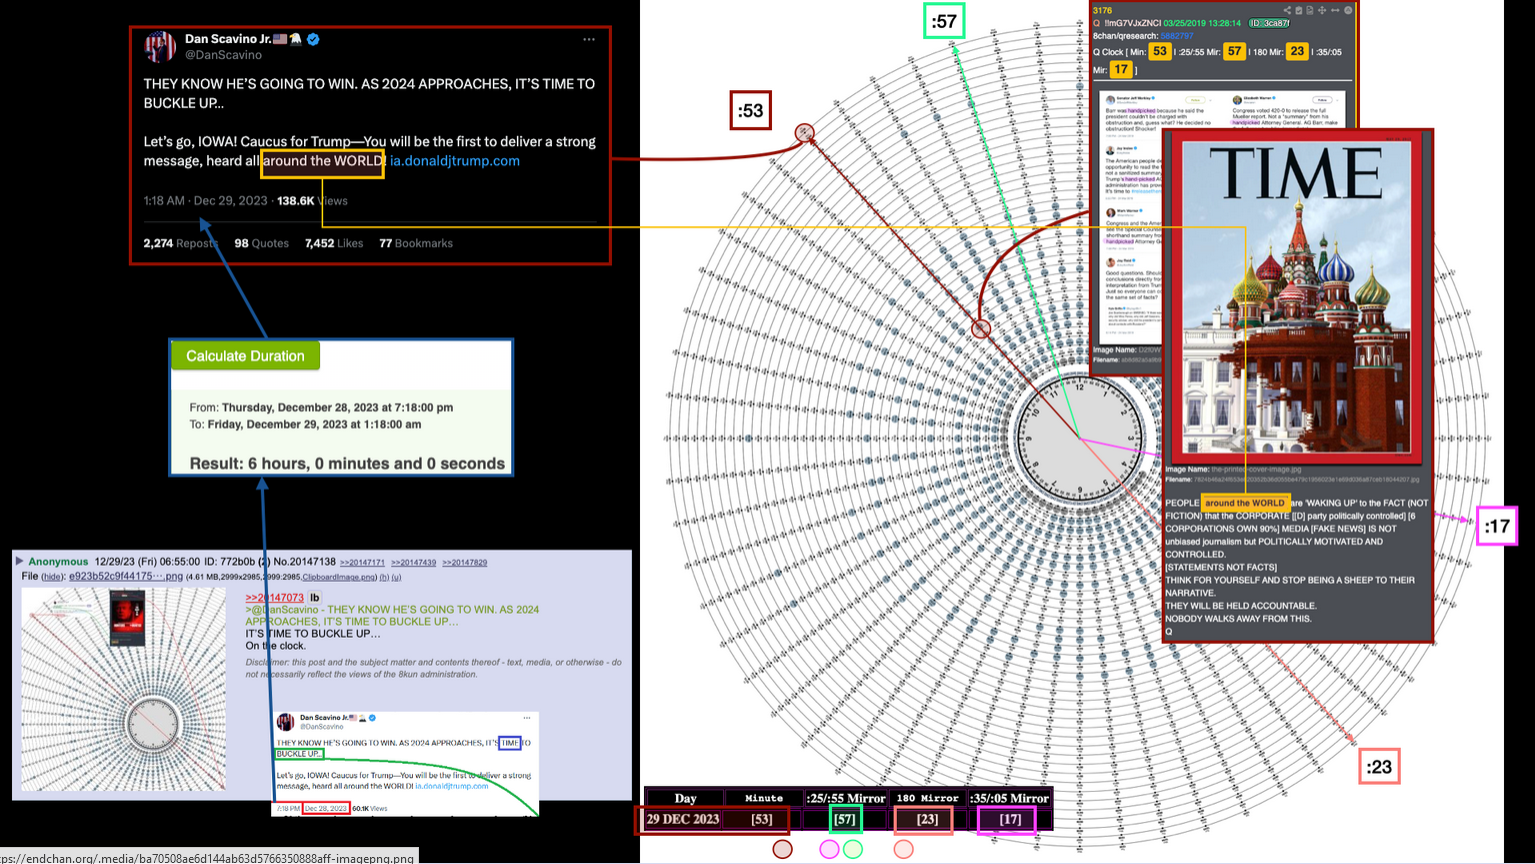Click the dark red circle swatch below the table
This screenshot has width=1535, height=864.
tap(783, 849)
